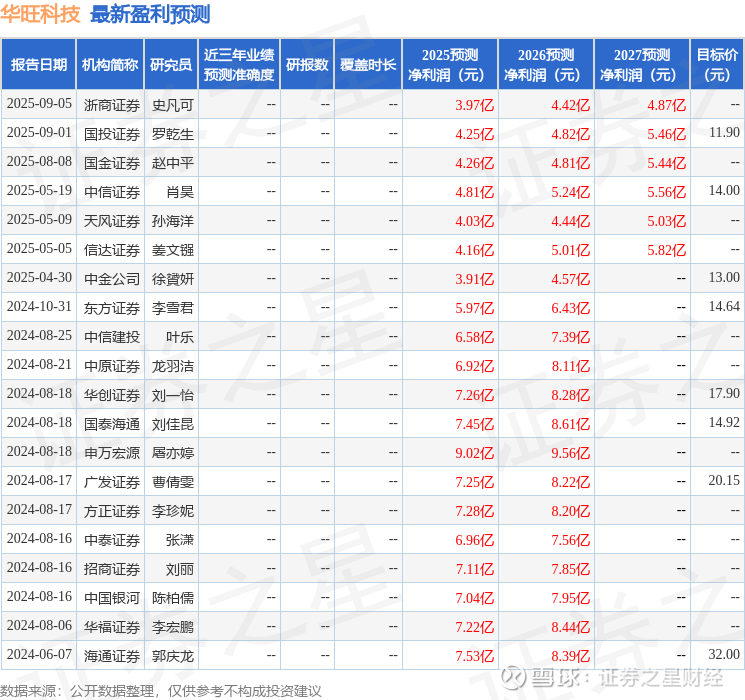The width and height of the screenshot is (745, 700).
Task: Click target price 20.15
Action: pos(724,480)
